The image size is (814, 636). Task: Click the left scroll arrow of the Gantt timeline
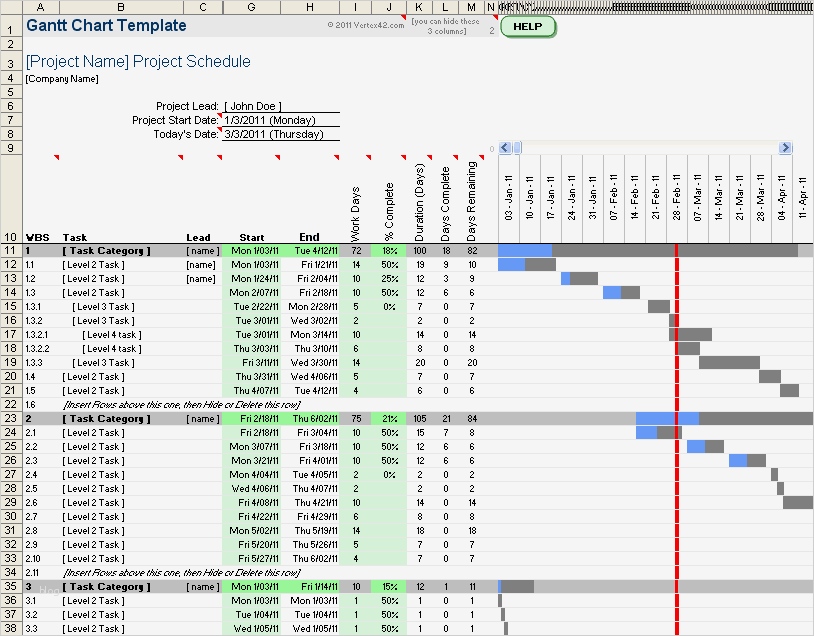(x=504, y=147)
